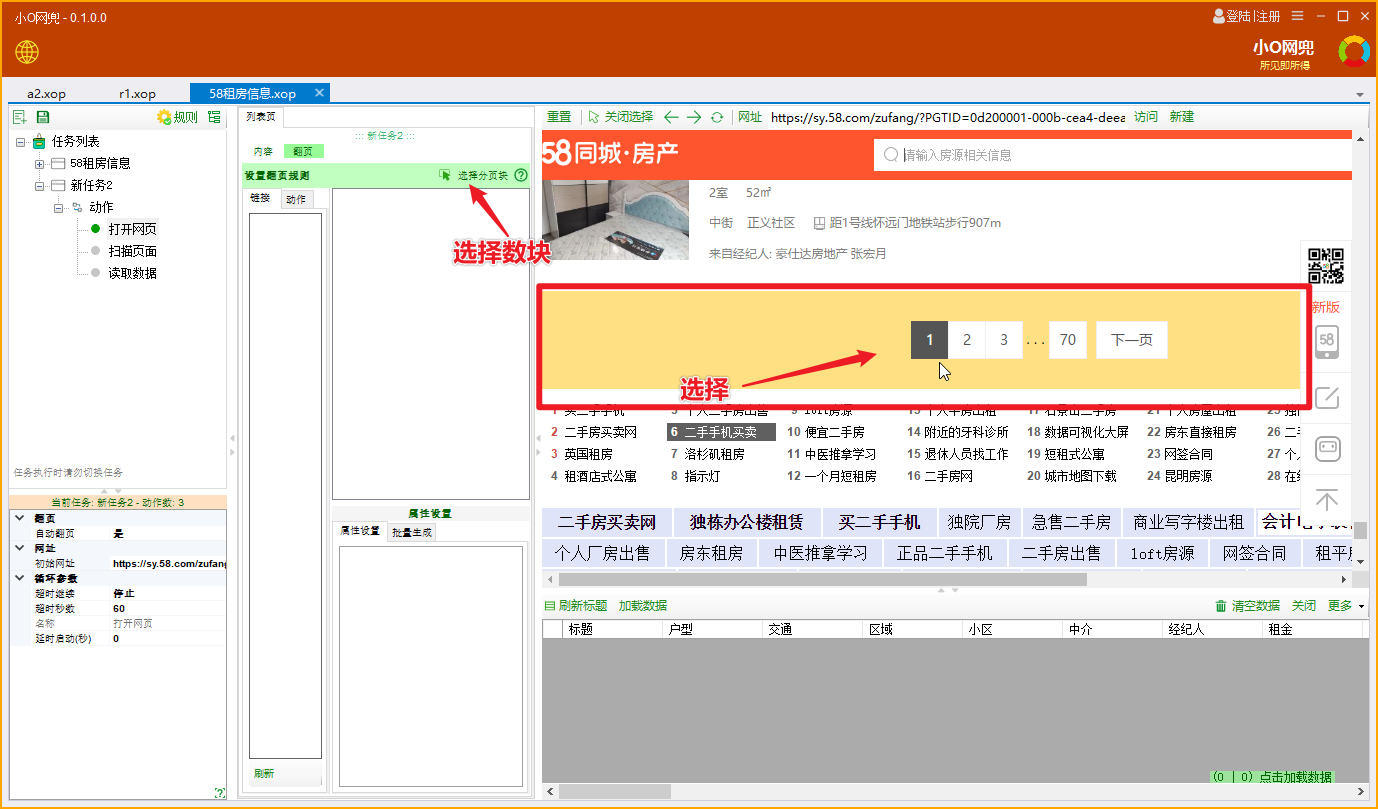Image resolution: width=1378 pixels, height=809 pixels.
Task: Select the 列表页 tab
Action: [260, 117]
